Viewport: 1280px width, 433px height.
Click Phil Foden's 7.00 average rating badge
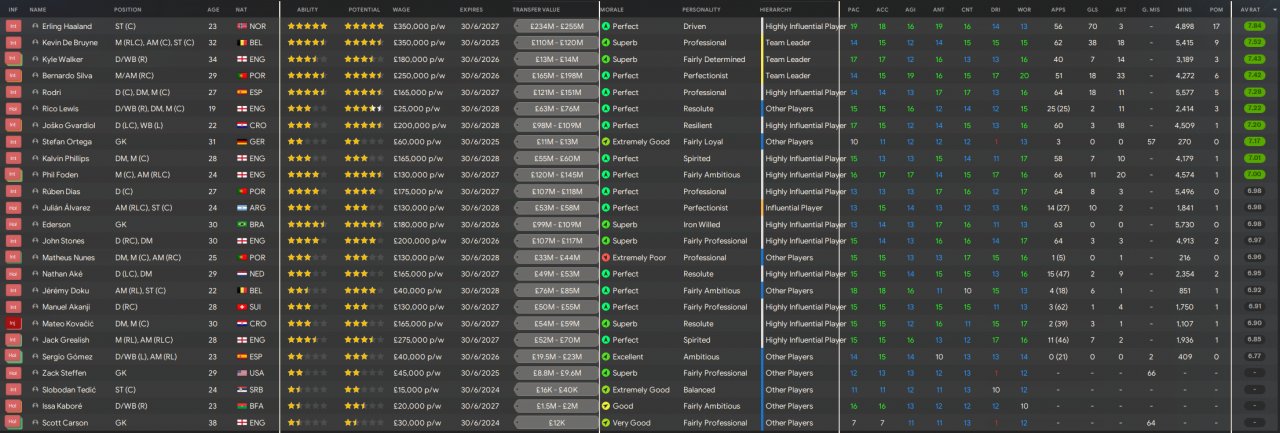point(1254,175)
